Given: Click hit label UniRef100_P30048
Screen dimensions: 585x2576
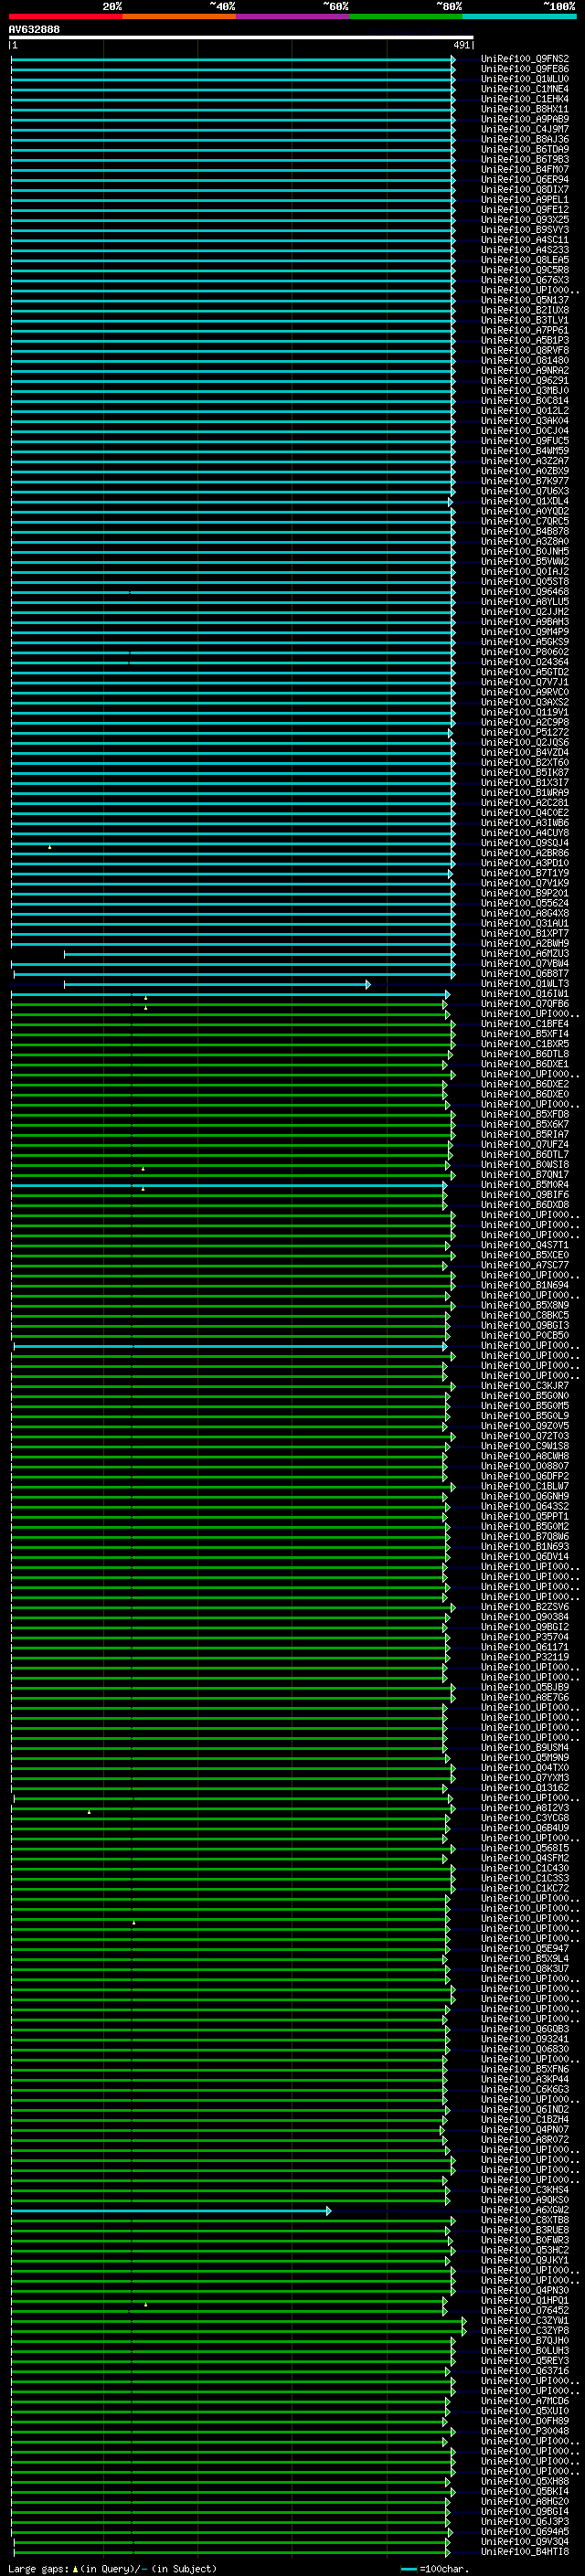Looking at the screenshot, I should [525, 2432].
